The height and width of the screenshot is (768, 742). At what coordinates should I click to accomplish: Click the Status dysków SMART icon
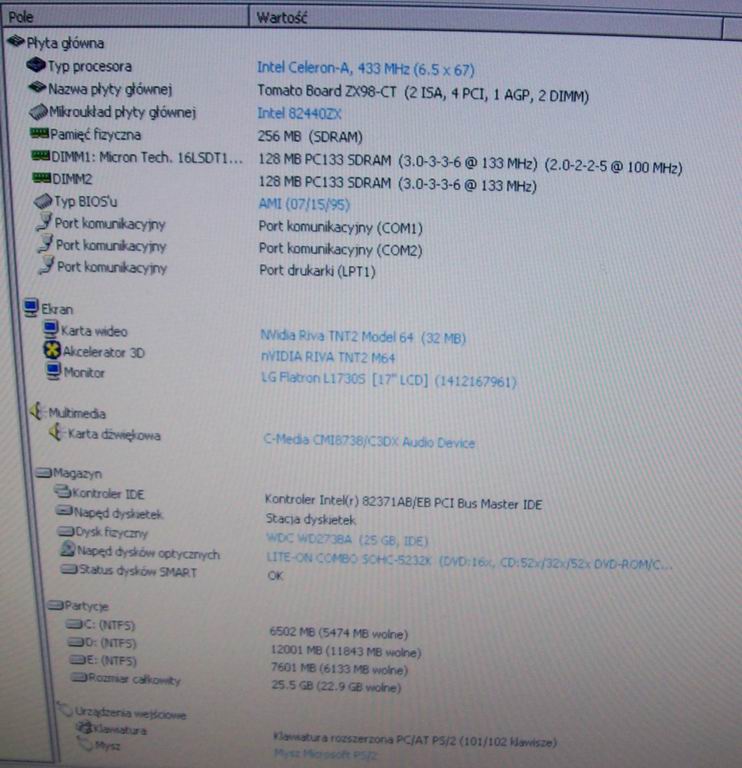pos(69,569)
